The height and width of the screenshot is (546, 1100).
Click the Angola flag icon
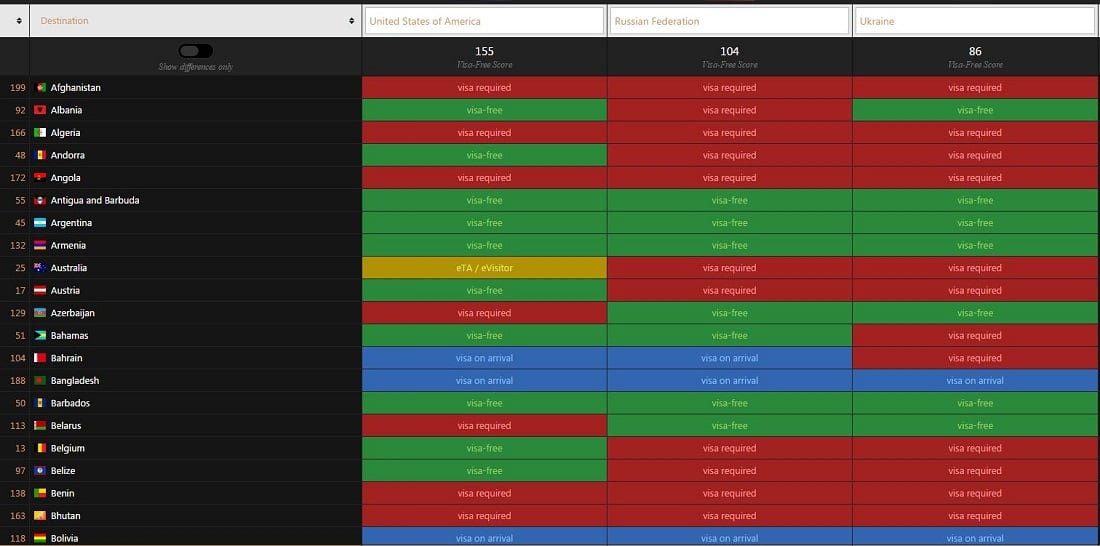point(40,178)
